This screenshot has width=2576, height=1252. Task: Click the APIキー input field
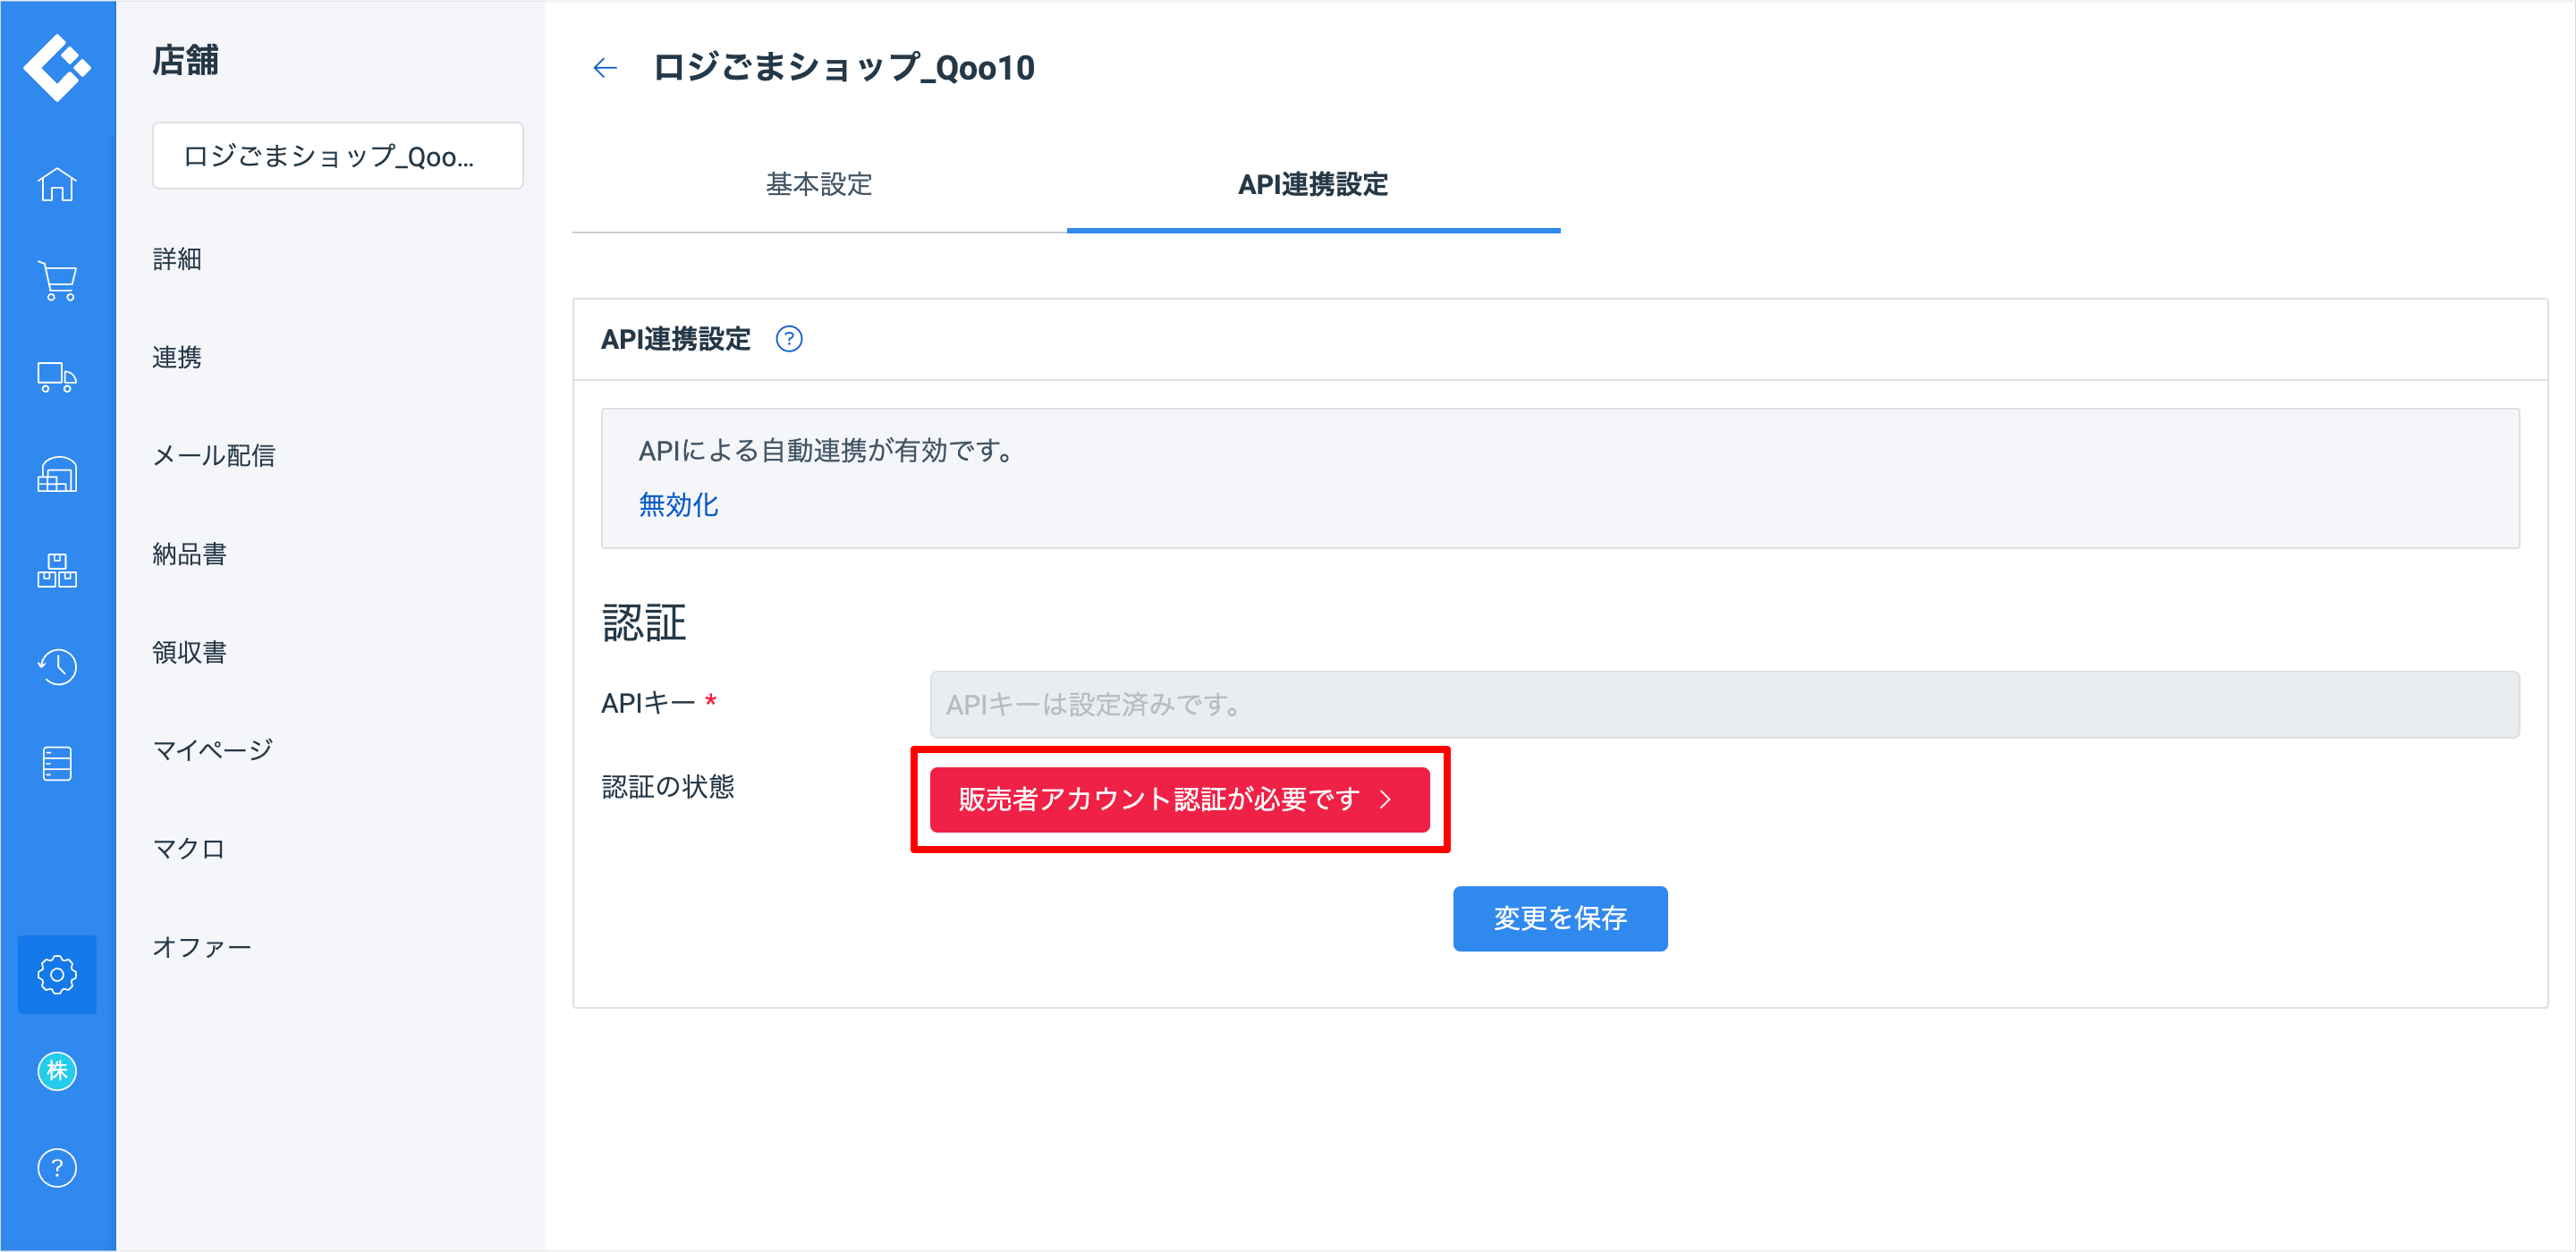tap(1723, 704)
